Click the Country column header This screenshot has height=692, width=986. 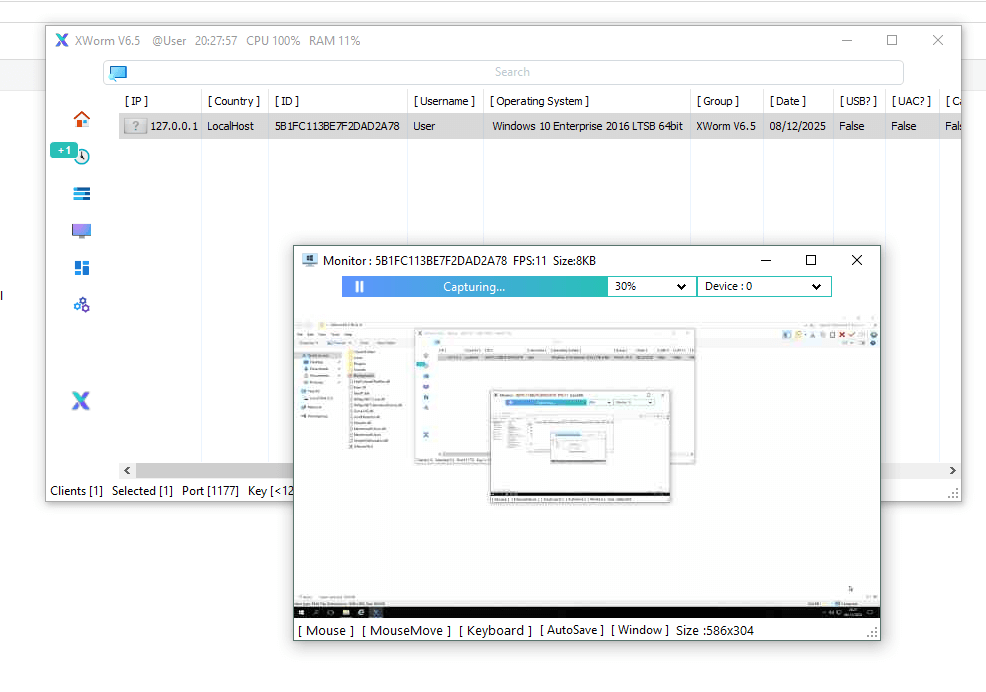(233, 101)
